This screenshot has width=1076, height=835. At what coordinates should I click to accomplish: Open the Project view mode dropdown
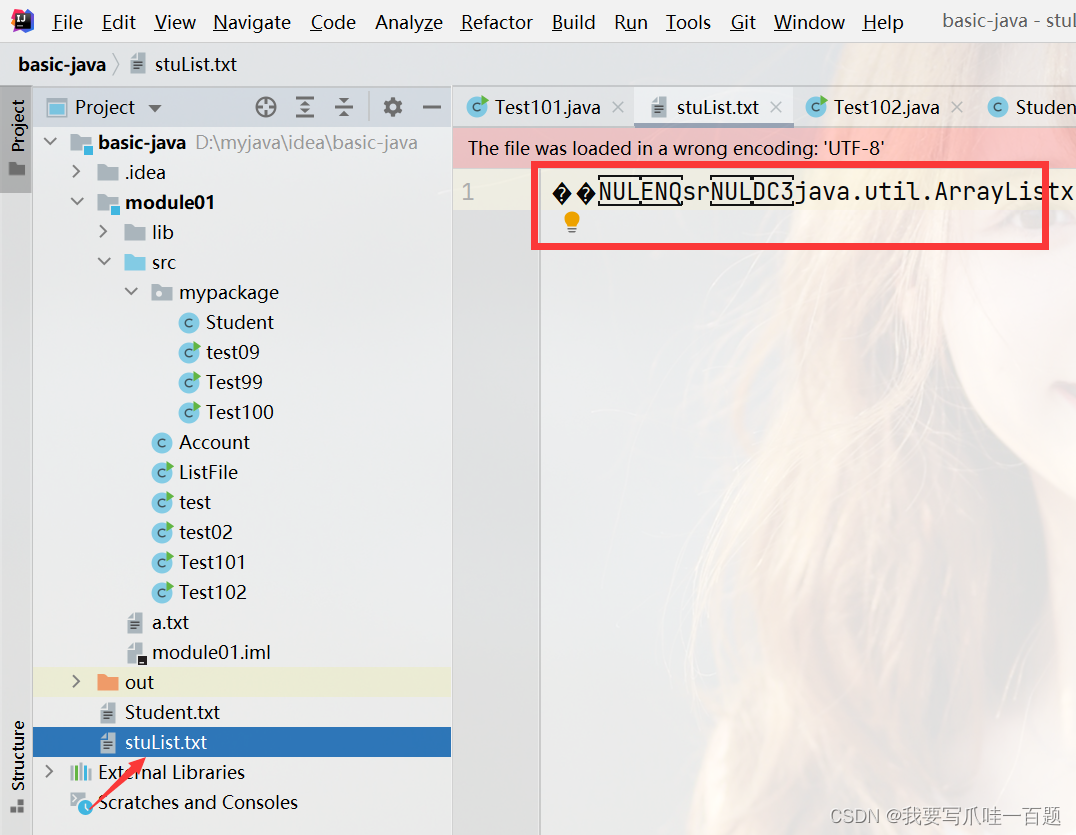coord(156,107)
